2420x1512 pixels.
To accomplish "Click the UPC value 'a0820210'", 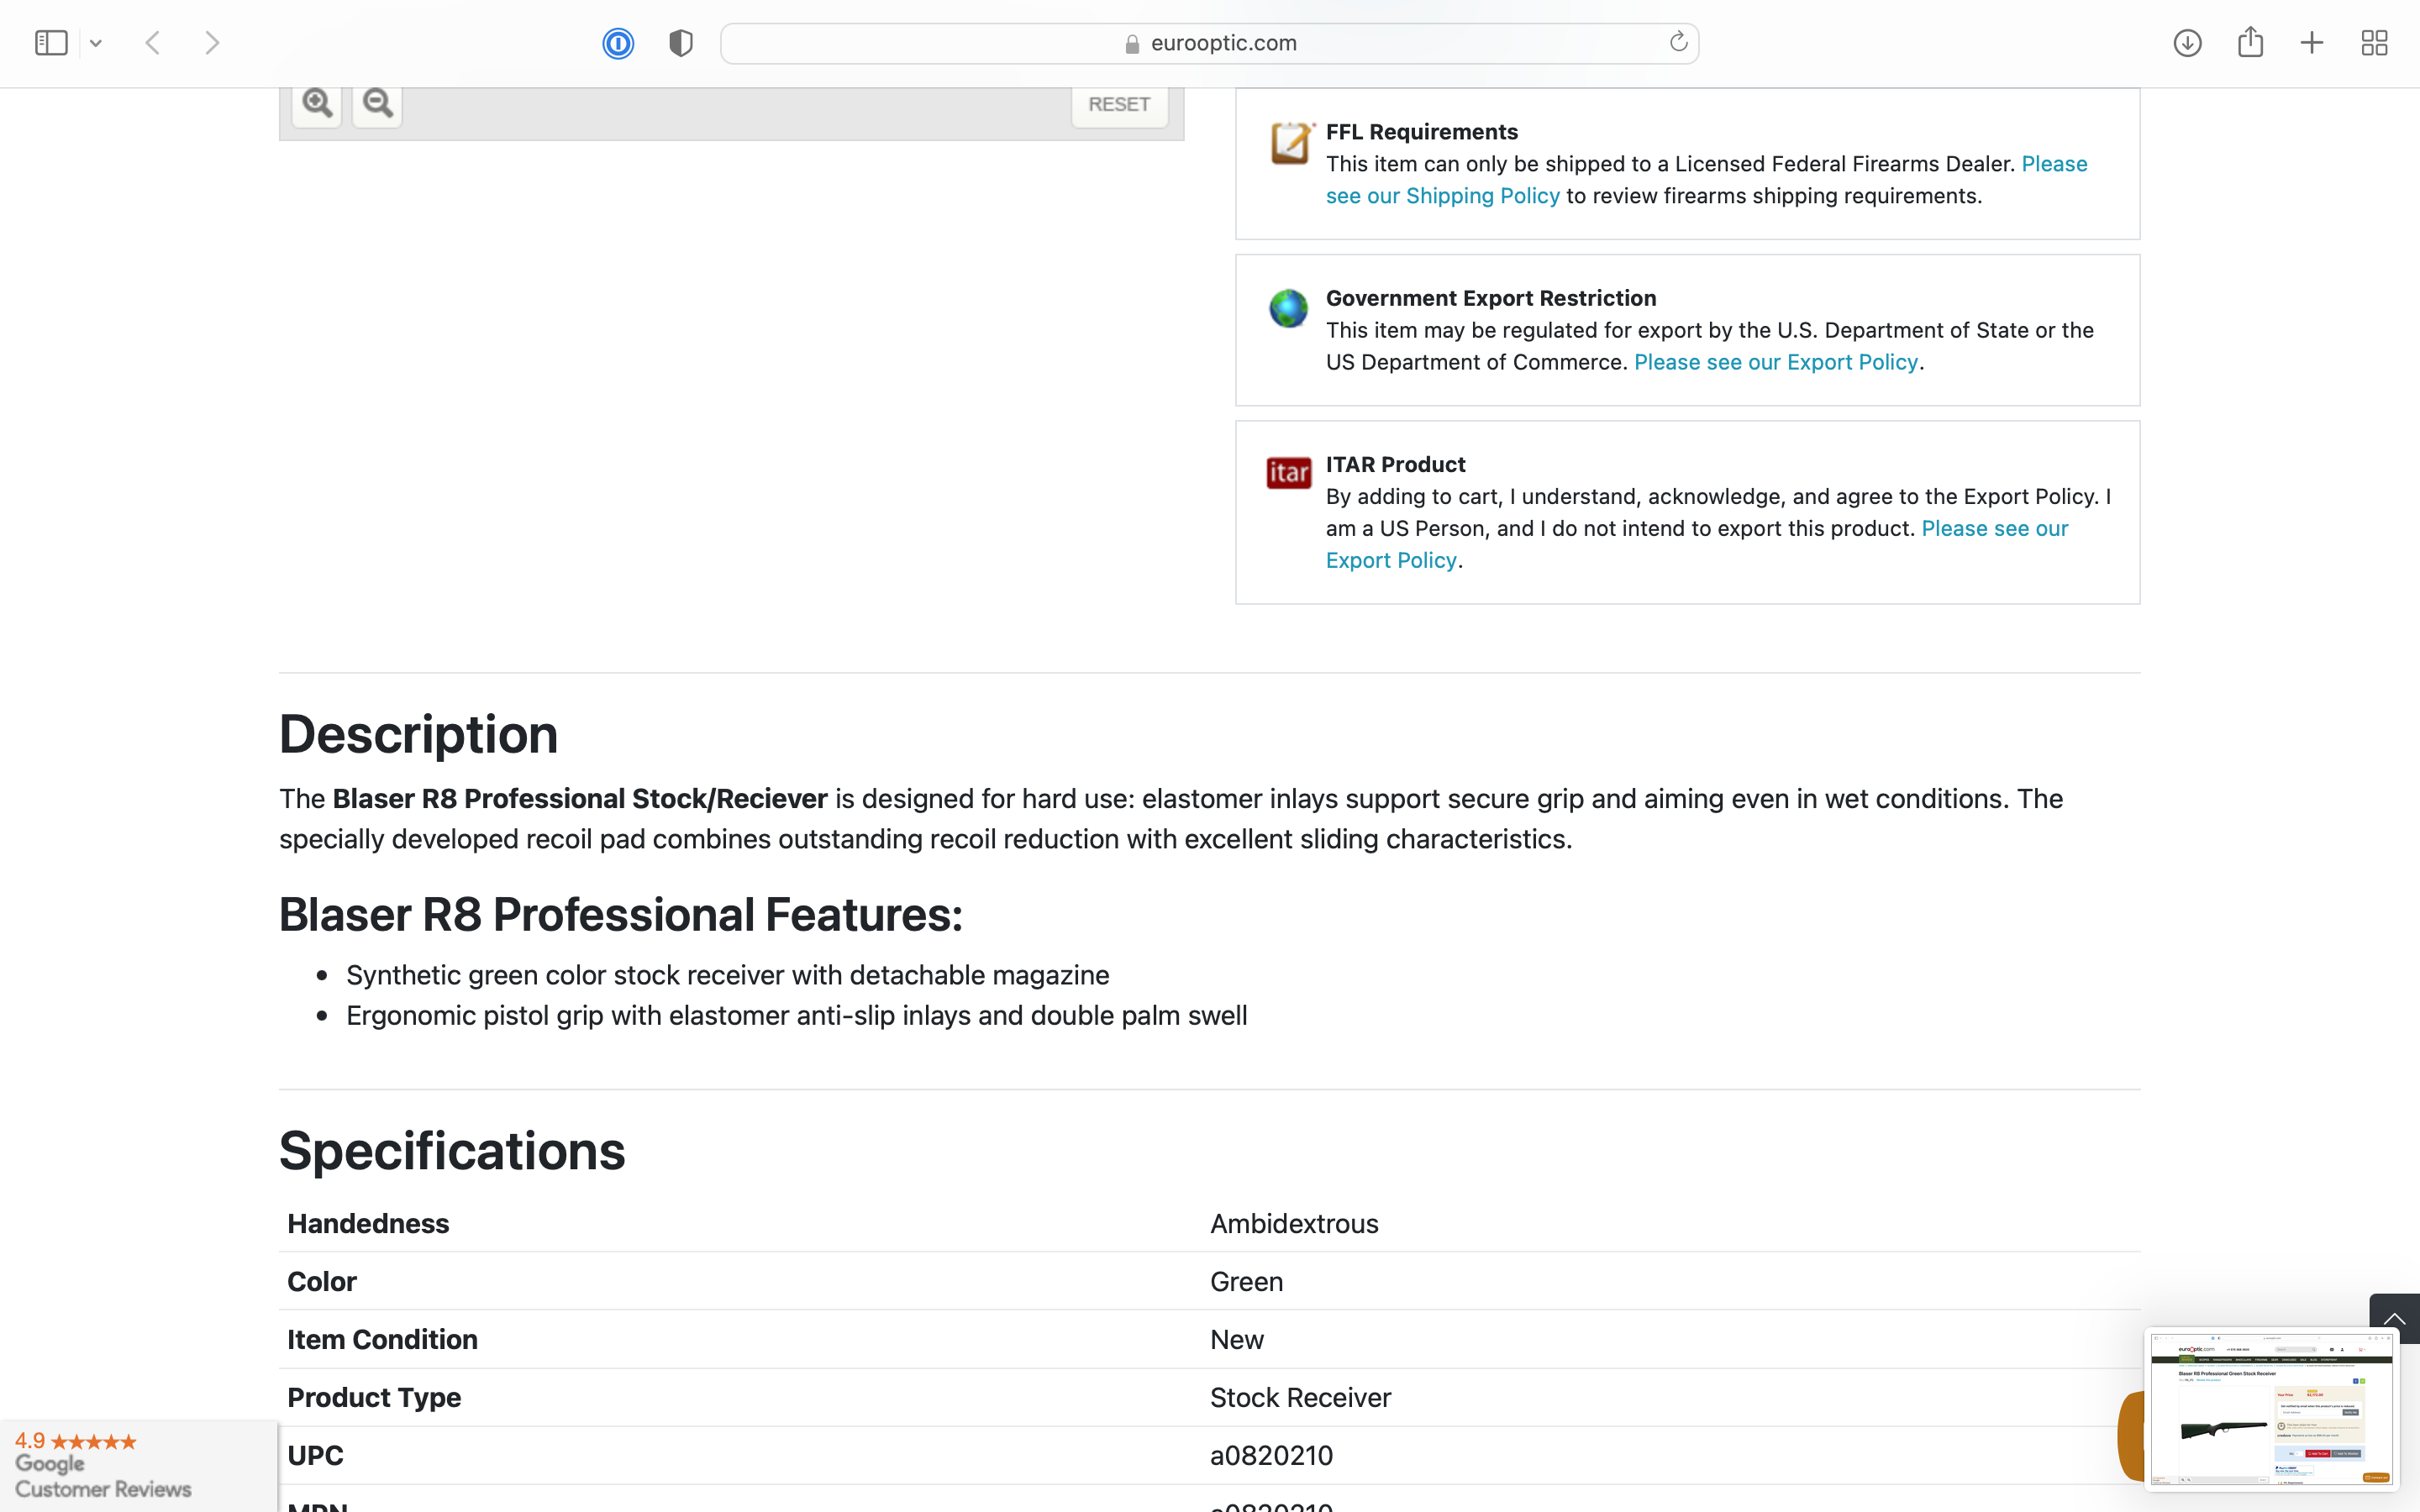I will coord(1271,1455).
